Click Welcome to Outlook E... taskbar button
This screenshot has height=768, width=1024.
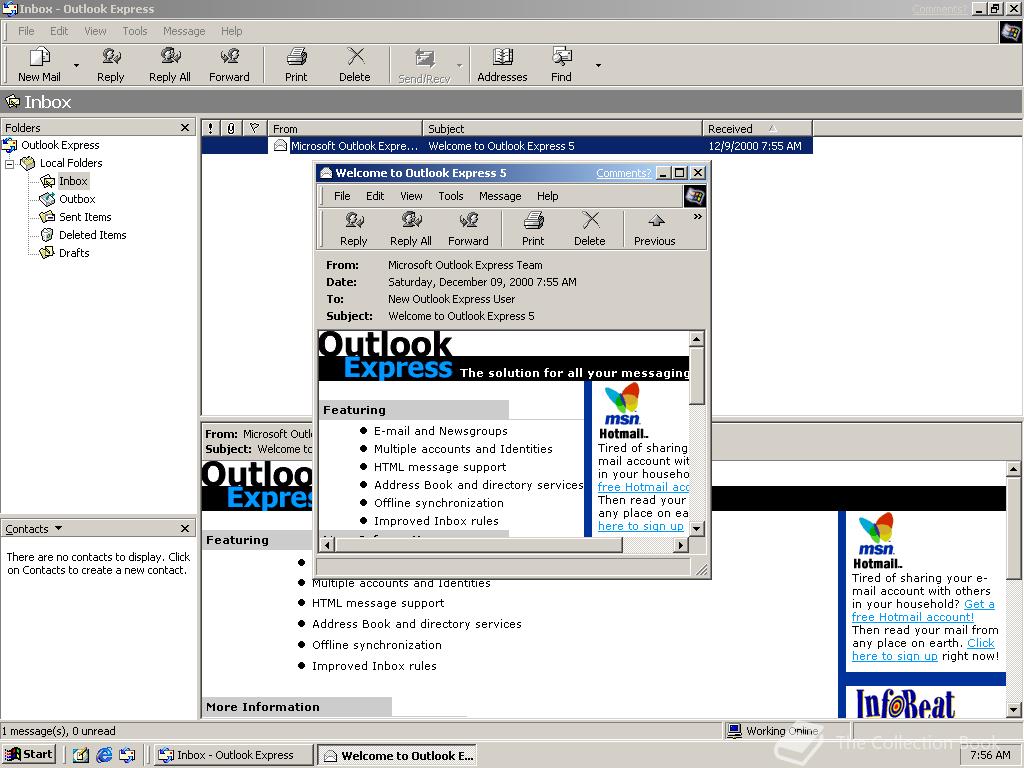[398, 755]
